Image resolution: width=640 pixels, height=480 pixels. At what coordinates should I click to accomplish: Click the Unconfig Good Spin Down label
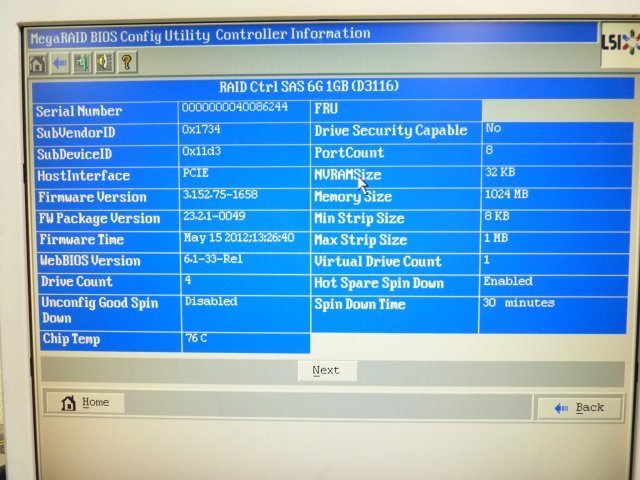100,310
